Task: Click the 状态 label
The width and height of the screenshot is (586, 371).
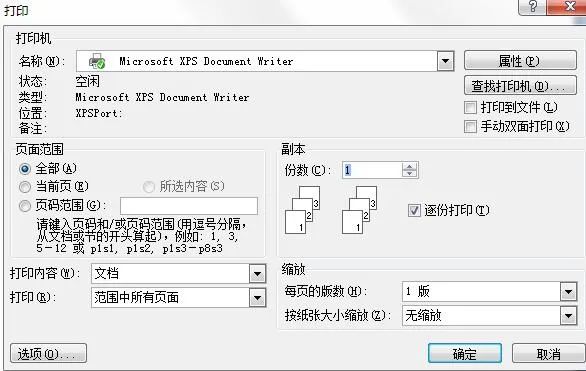Action: point(33,81)
